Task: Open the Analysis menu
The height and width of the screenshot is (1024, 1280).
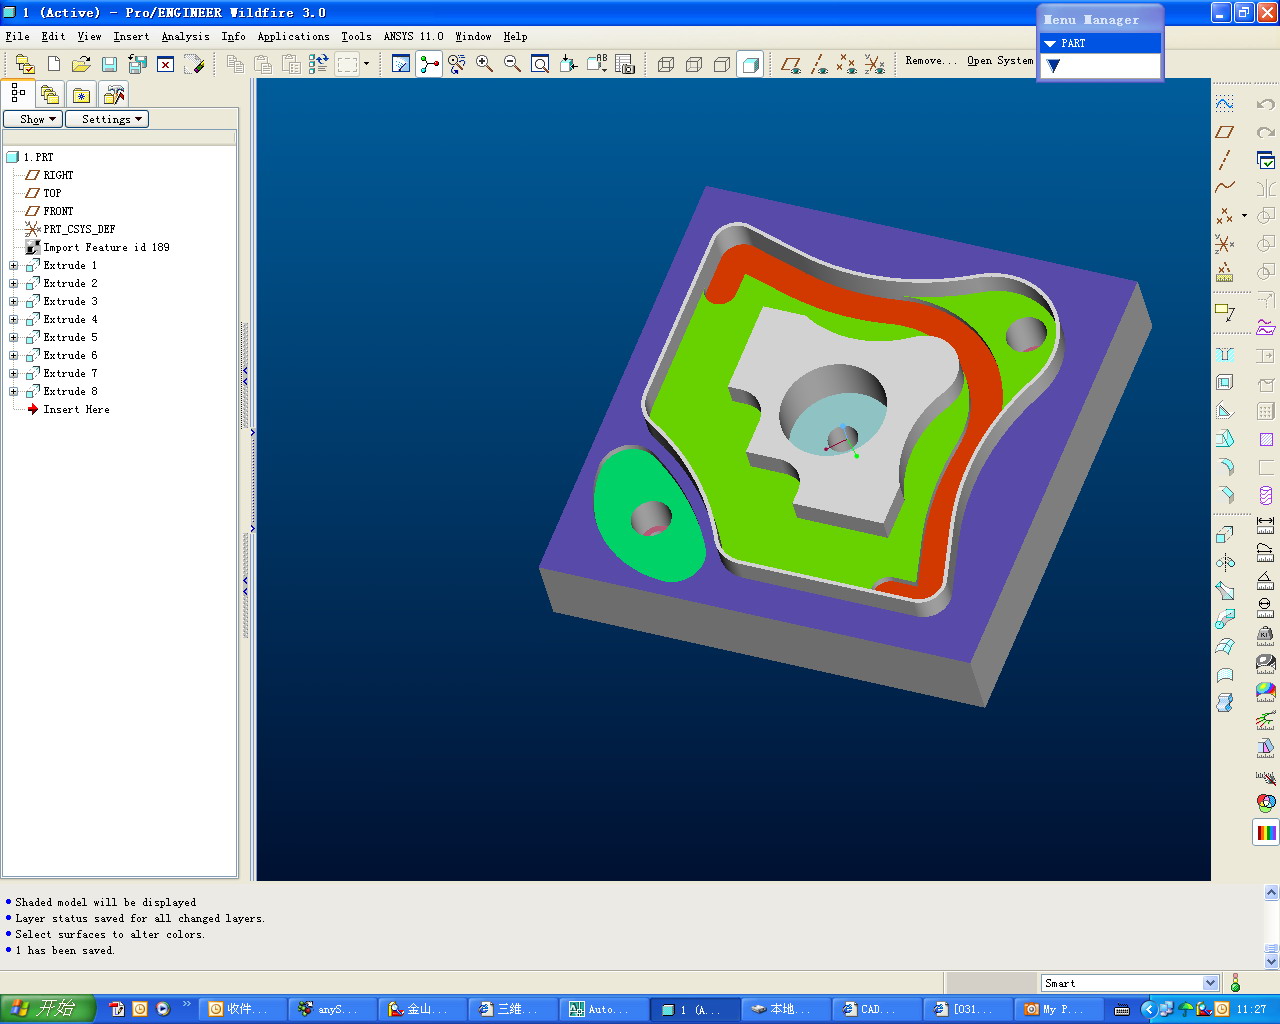Action: [x=186, y=37]
